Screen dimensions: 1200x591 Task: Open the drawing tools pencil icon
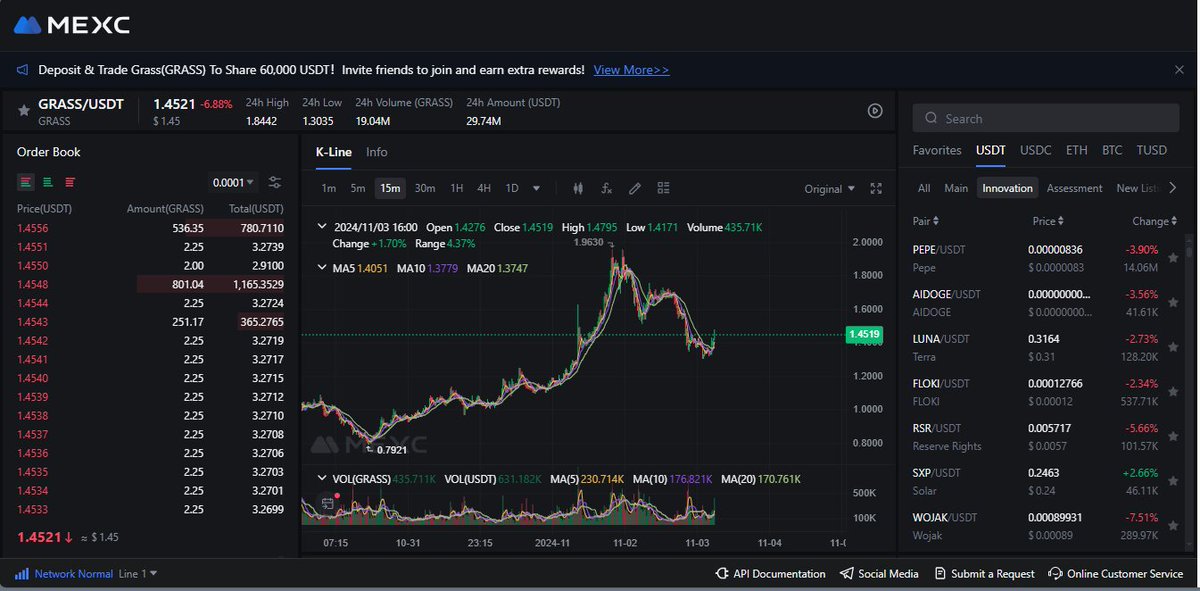pyautogui.click(x=635, y=188)
